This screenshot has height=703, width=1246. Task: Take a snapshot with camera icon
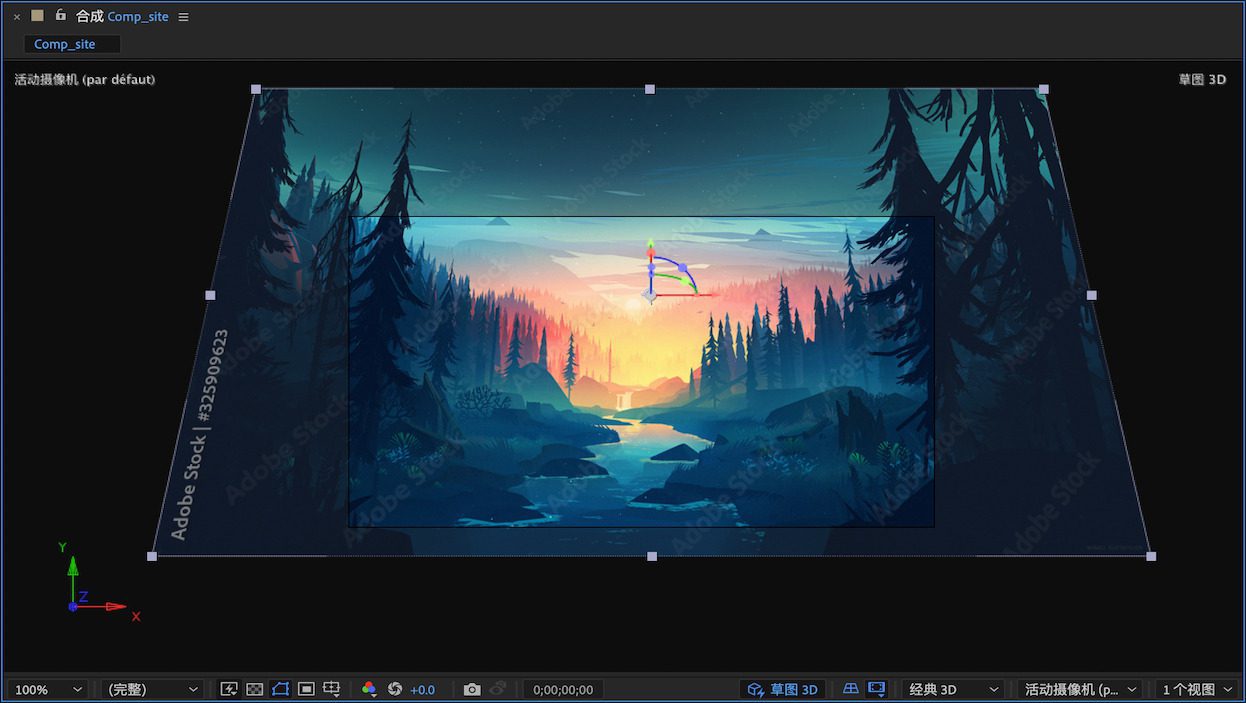[x=472, y=689]
